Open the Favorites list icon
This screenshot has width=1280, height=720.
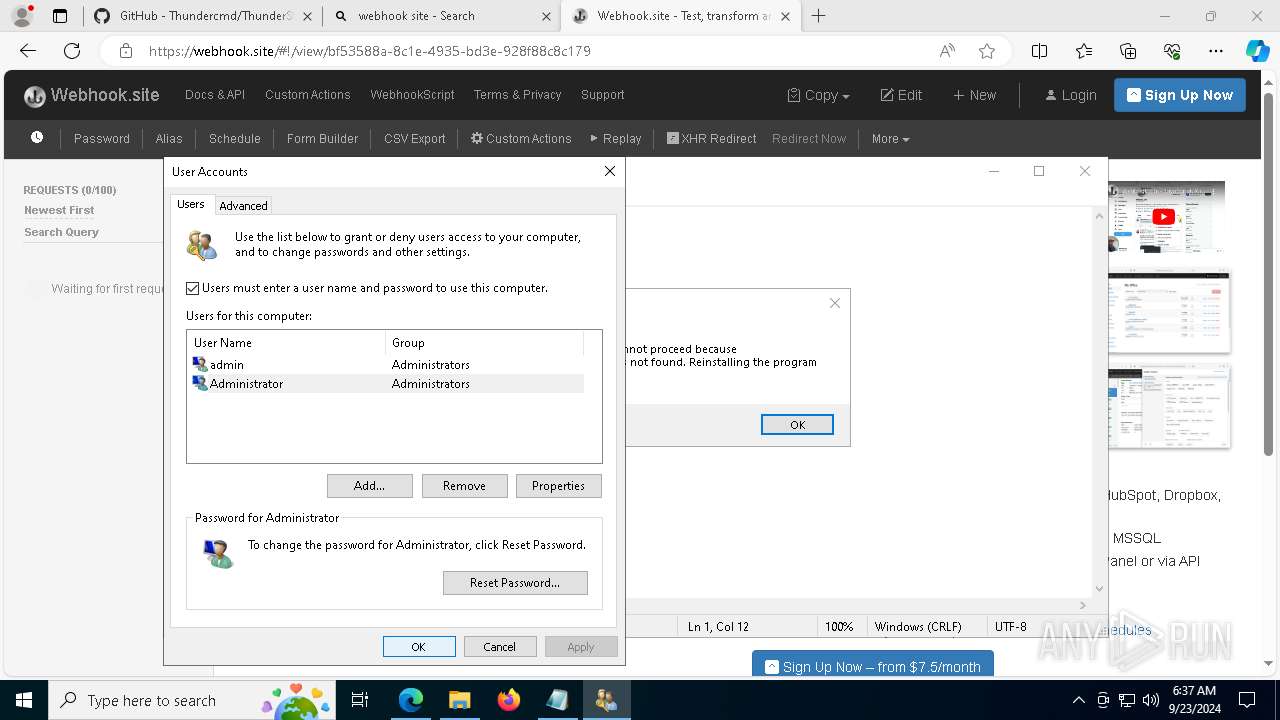pyautogui.click(x=1084, y=51)
